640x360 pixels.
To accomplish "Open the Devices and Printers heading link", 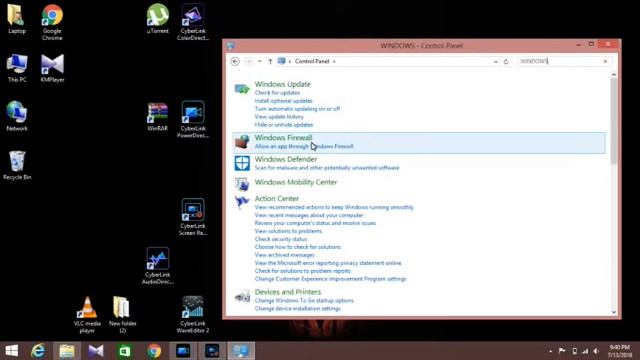I will tap(288, 292).
